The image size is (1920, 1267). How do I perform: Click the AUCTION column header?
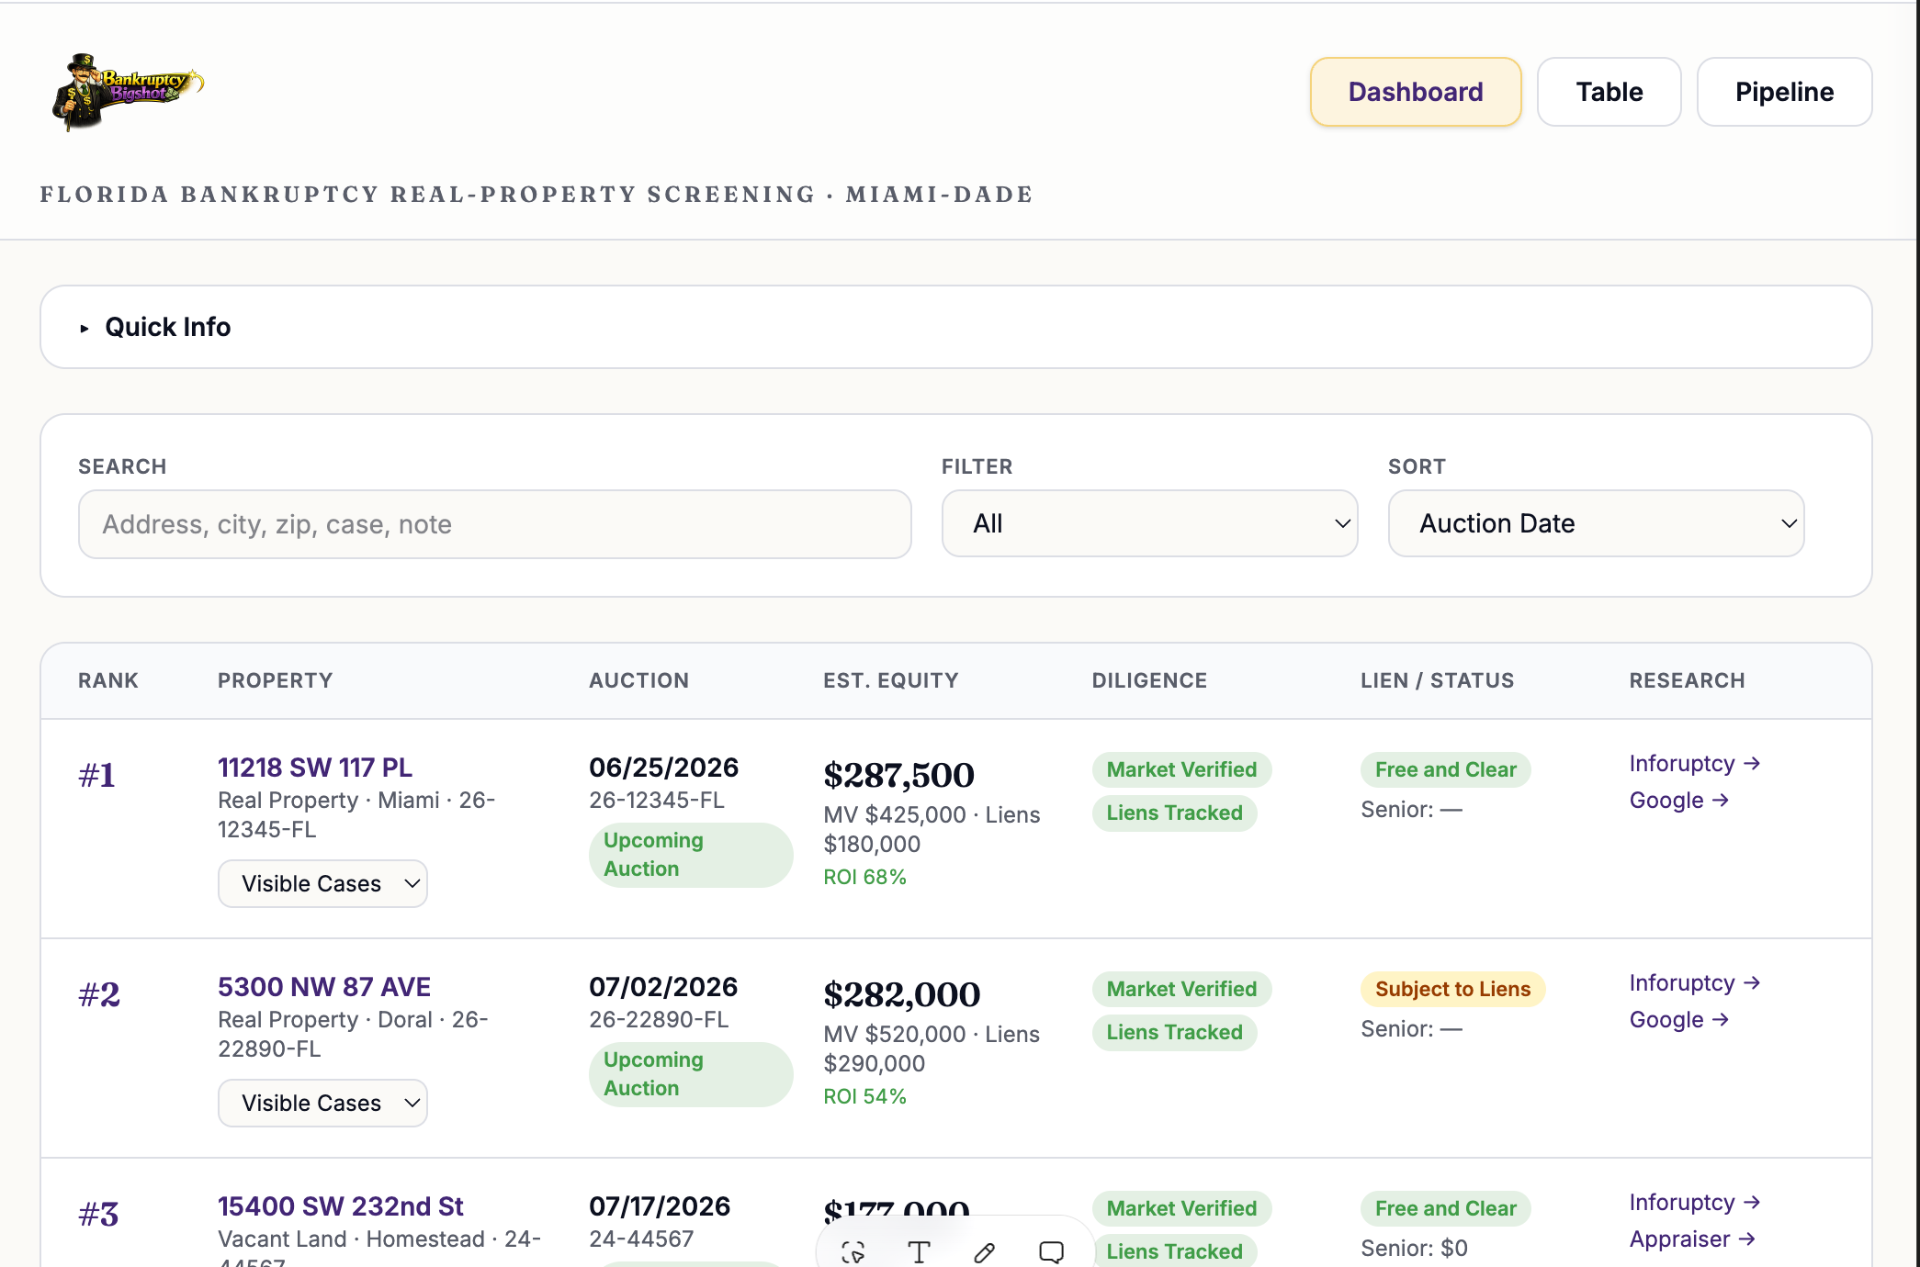click(x=638, y=681)
